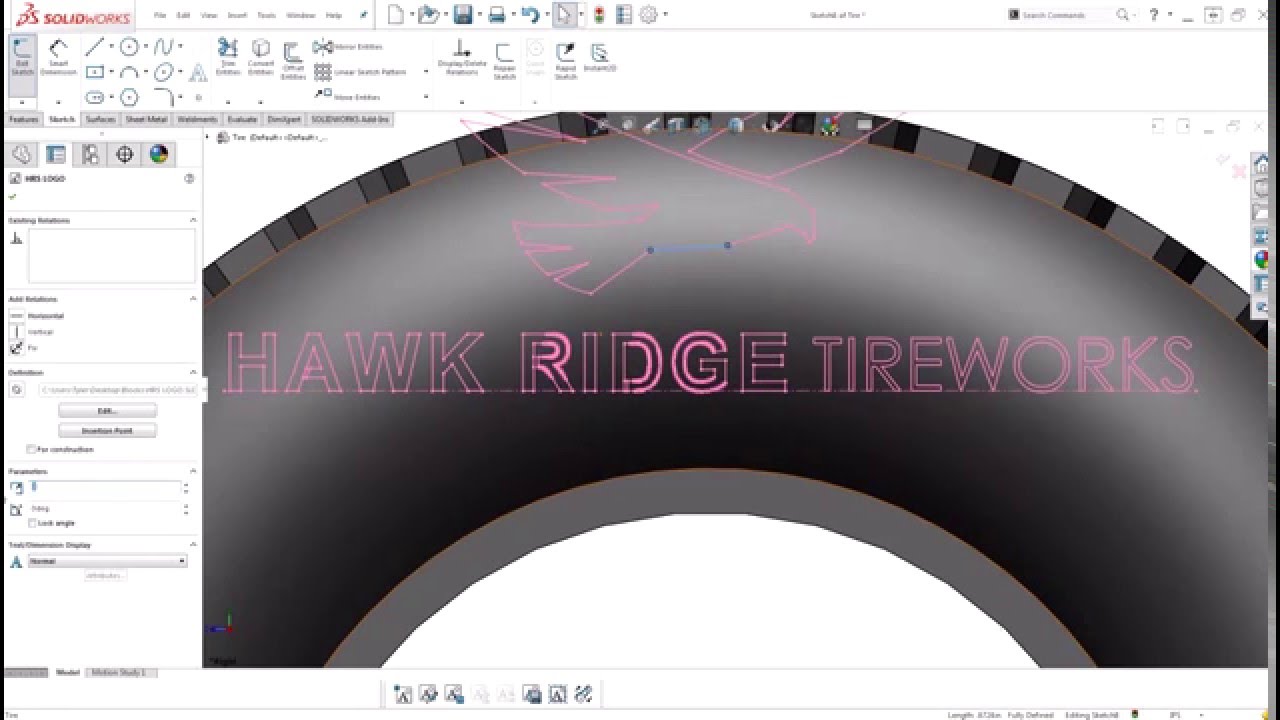
Task: Click the block angle input field
Action: point(105,509)
